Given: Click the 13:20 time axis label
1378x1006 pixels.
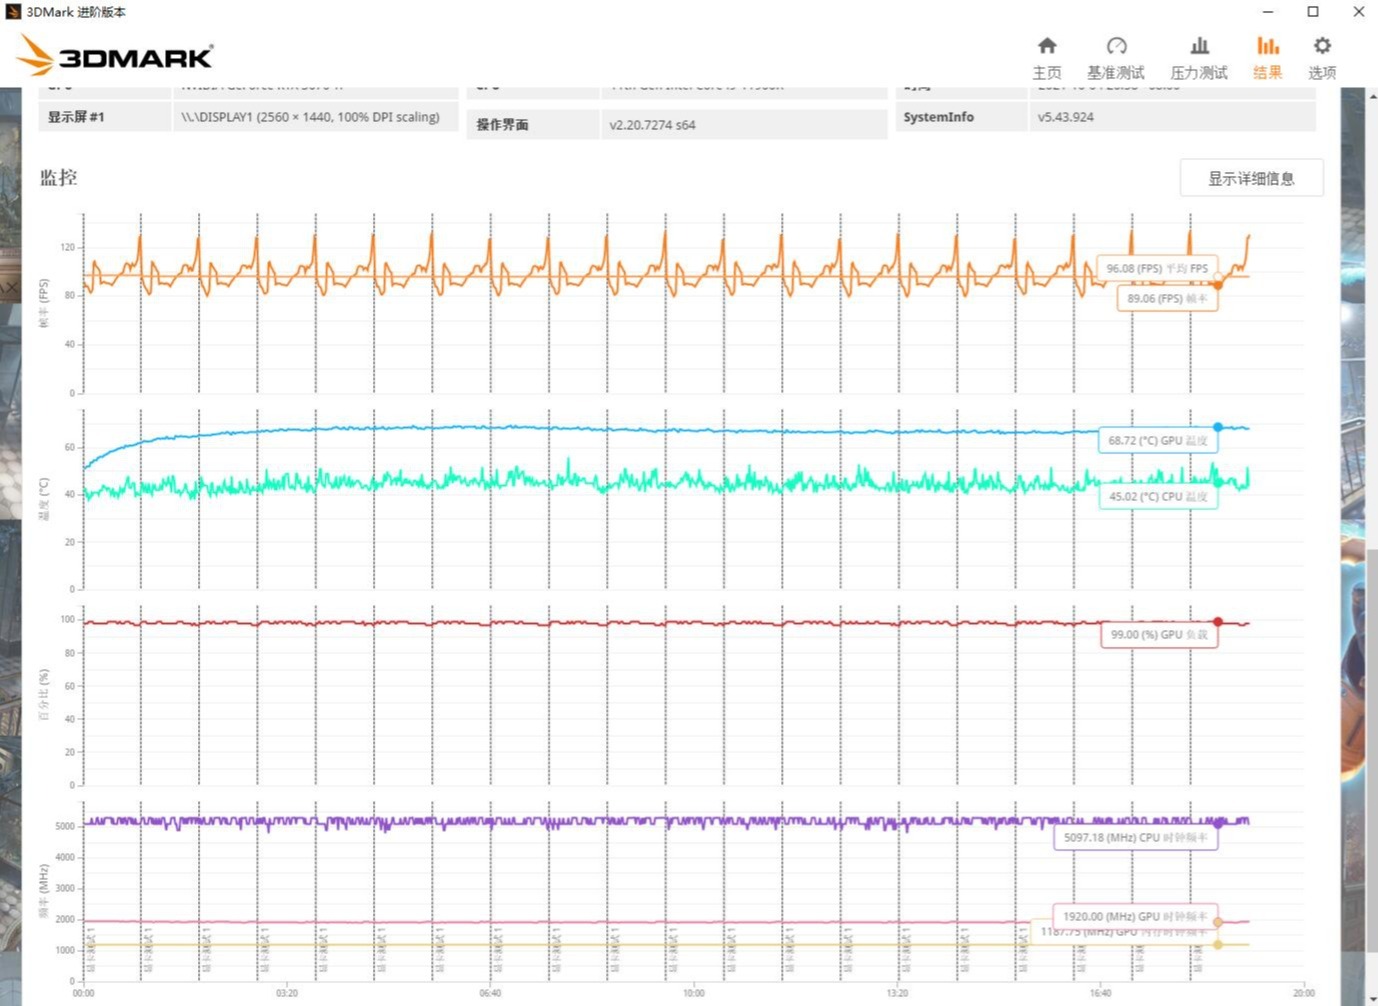Looking at the screenshot, I should coord(897,993).
